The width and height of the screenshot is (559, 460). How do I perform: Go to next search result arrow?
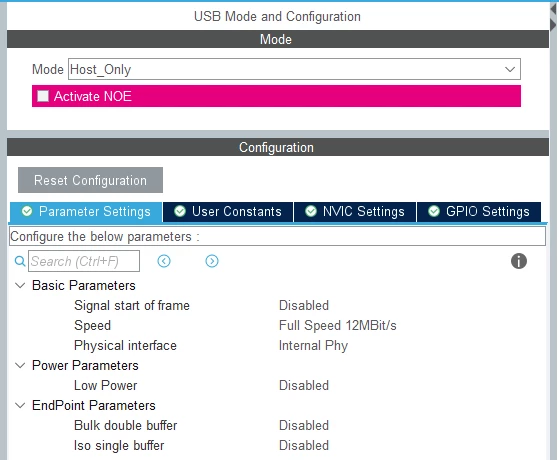[x=212, y=261]
